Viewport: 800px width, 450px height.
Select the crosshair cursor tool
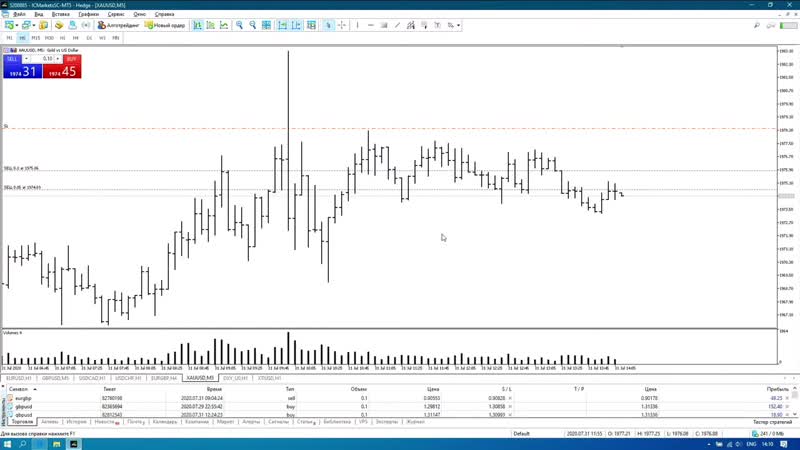(344, 25)
